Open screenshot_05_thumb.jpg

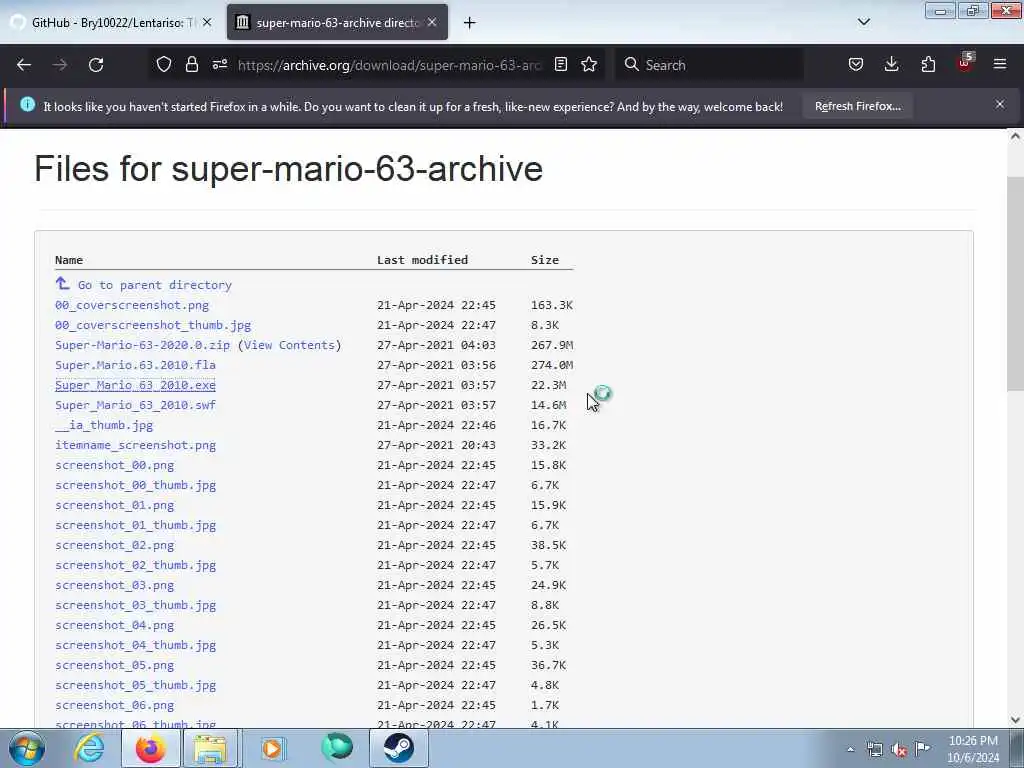tap(135, 685)
